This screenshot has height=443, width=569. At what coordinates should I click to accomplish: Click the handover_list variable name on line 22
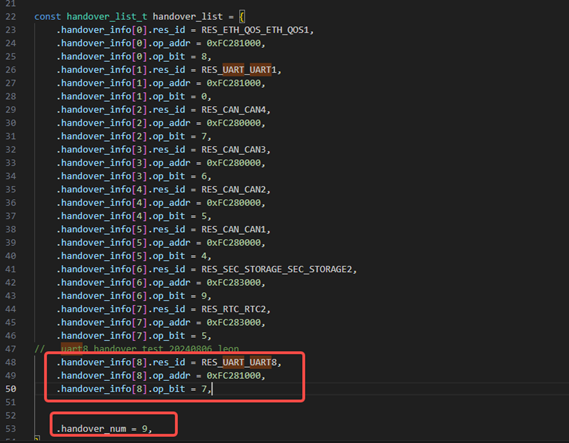[188, 17]
